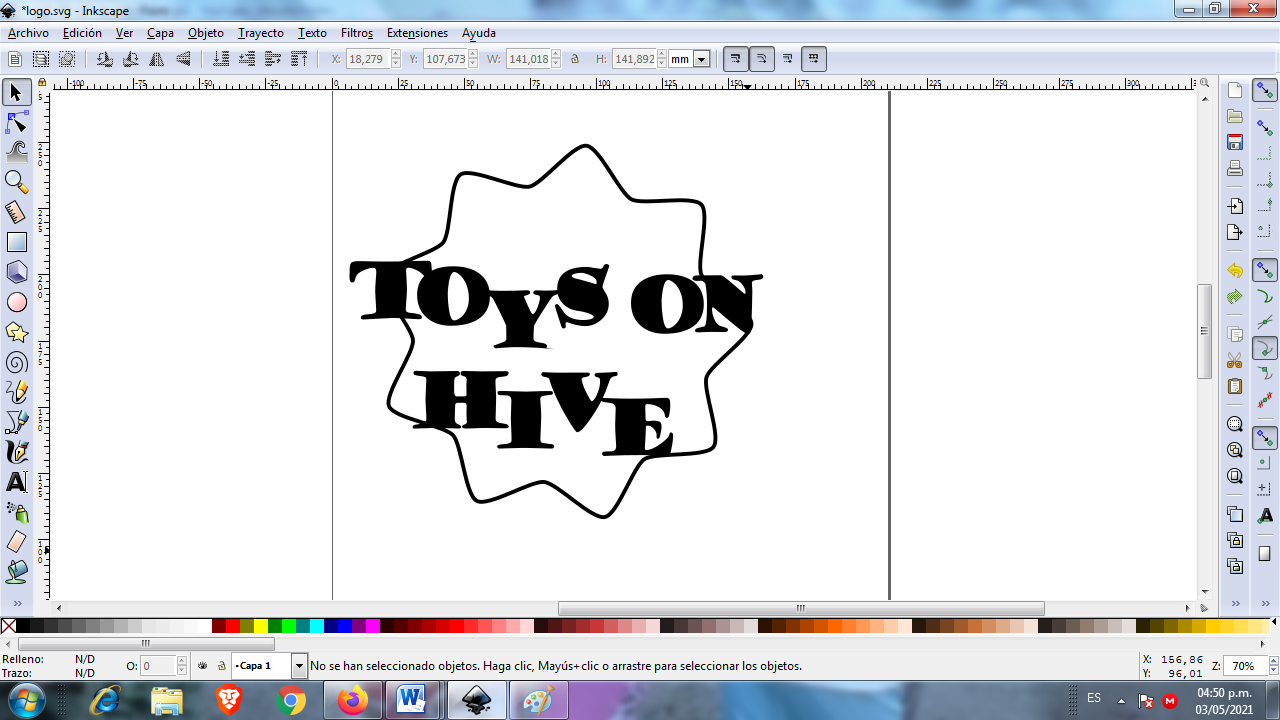Click Print document icon
This screenshot has height=720, width=1280.
click(1235, 168)
